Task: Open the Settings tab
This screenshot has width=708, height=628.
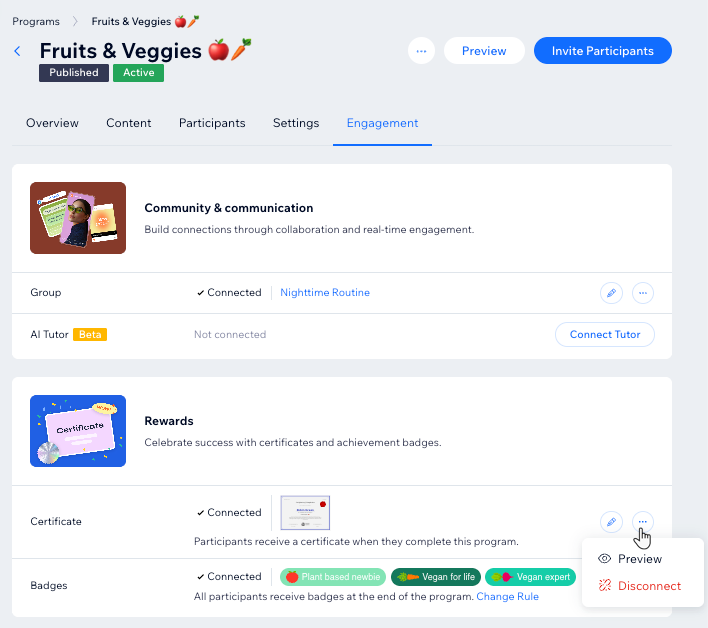Action: click(x=296, y=123)
